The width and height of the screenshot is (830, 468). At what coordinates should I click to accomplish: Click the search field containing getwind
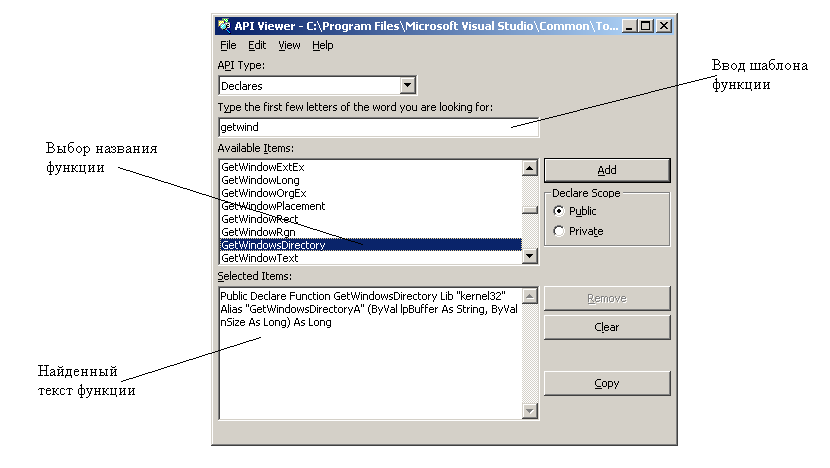[x=378, y=127]
